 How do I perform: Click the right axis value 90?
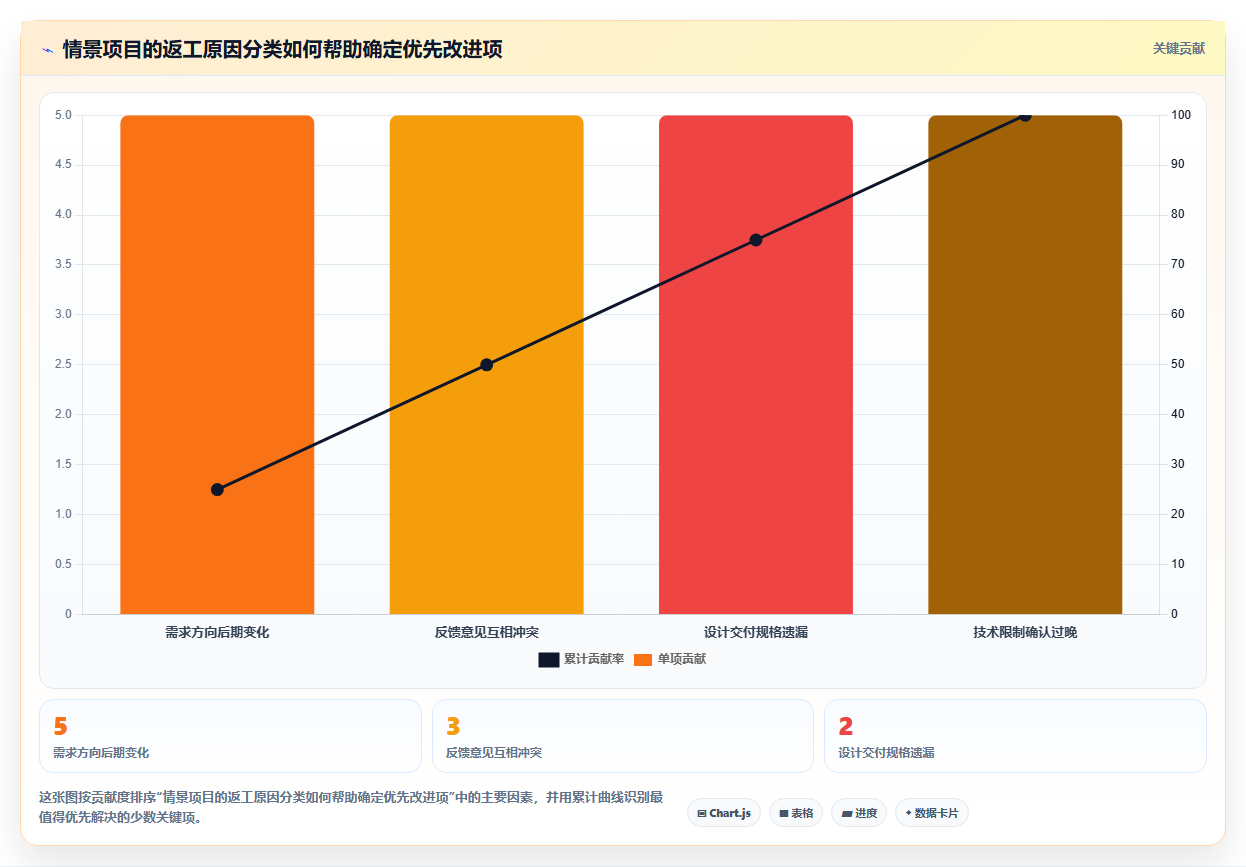(1179, 165)
